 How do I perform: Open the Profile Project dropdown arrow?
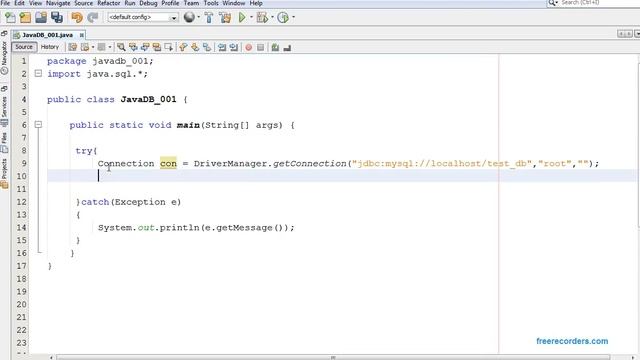coord(293,17)
